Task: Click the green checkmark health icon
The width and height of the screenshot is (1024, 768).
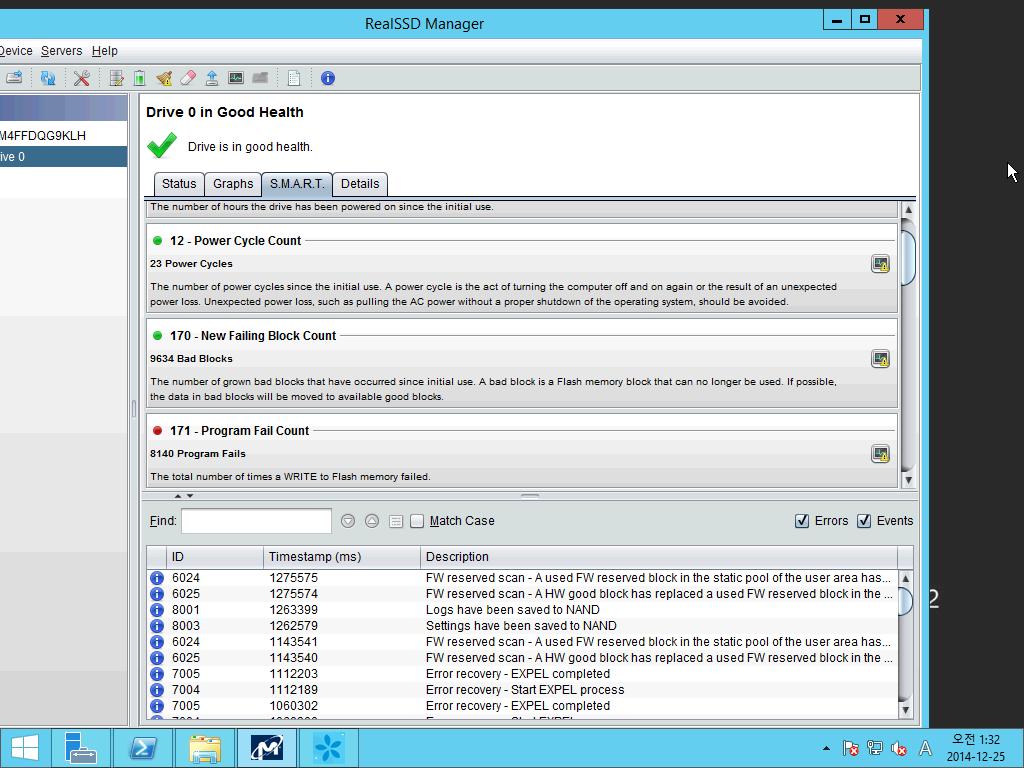Action: click(x=161, y=145)
